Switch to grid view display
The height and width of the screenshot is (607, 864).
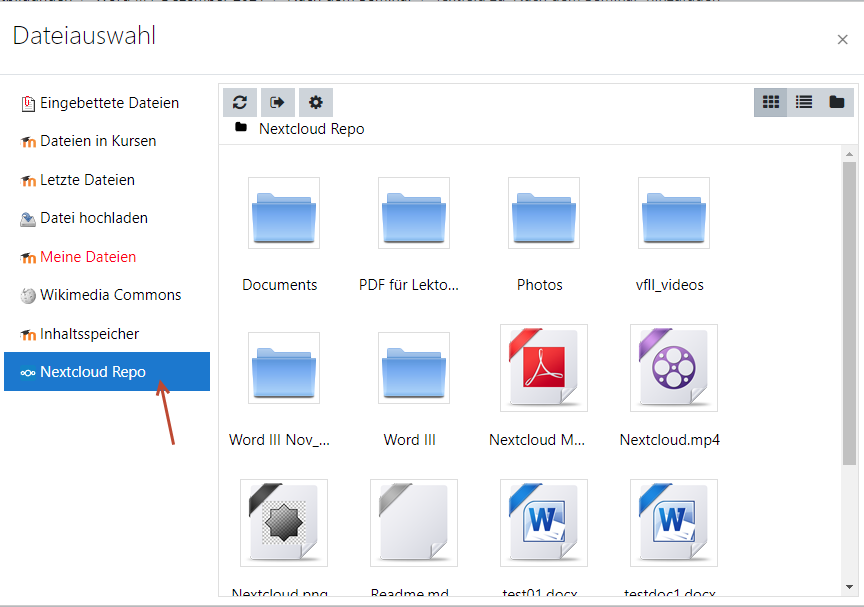(x=770, y=102)
